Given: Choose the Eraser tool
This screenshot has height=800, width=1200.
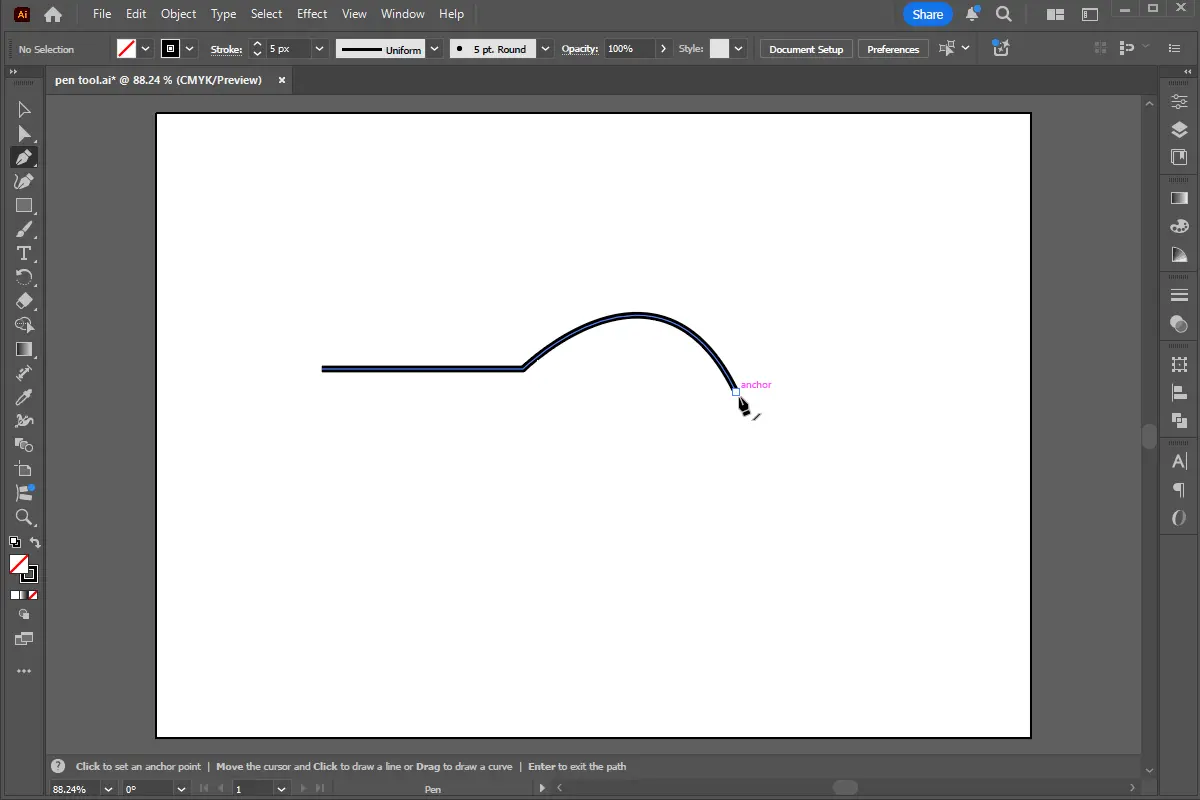Looking at the screenshot, I should click(x=24, y=301).
